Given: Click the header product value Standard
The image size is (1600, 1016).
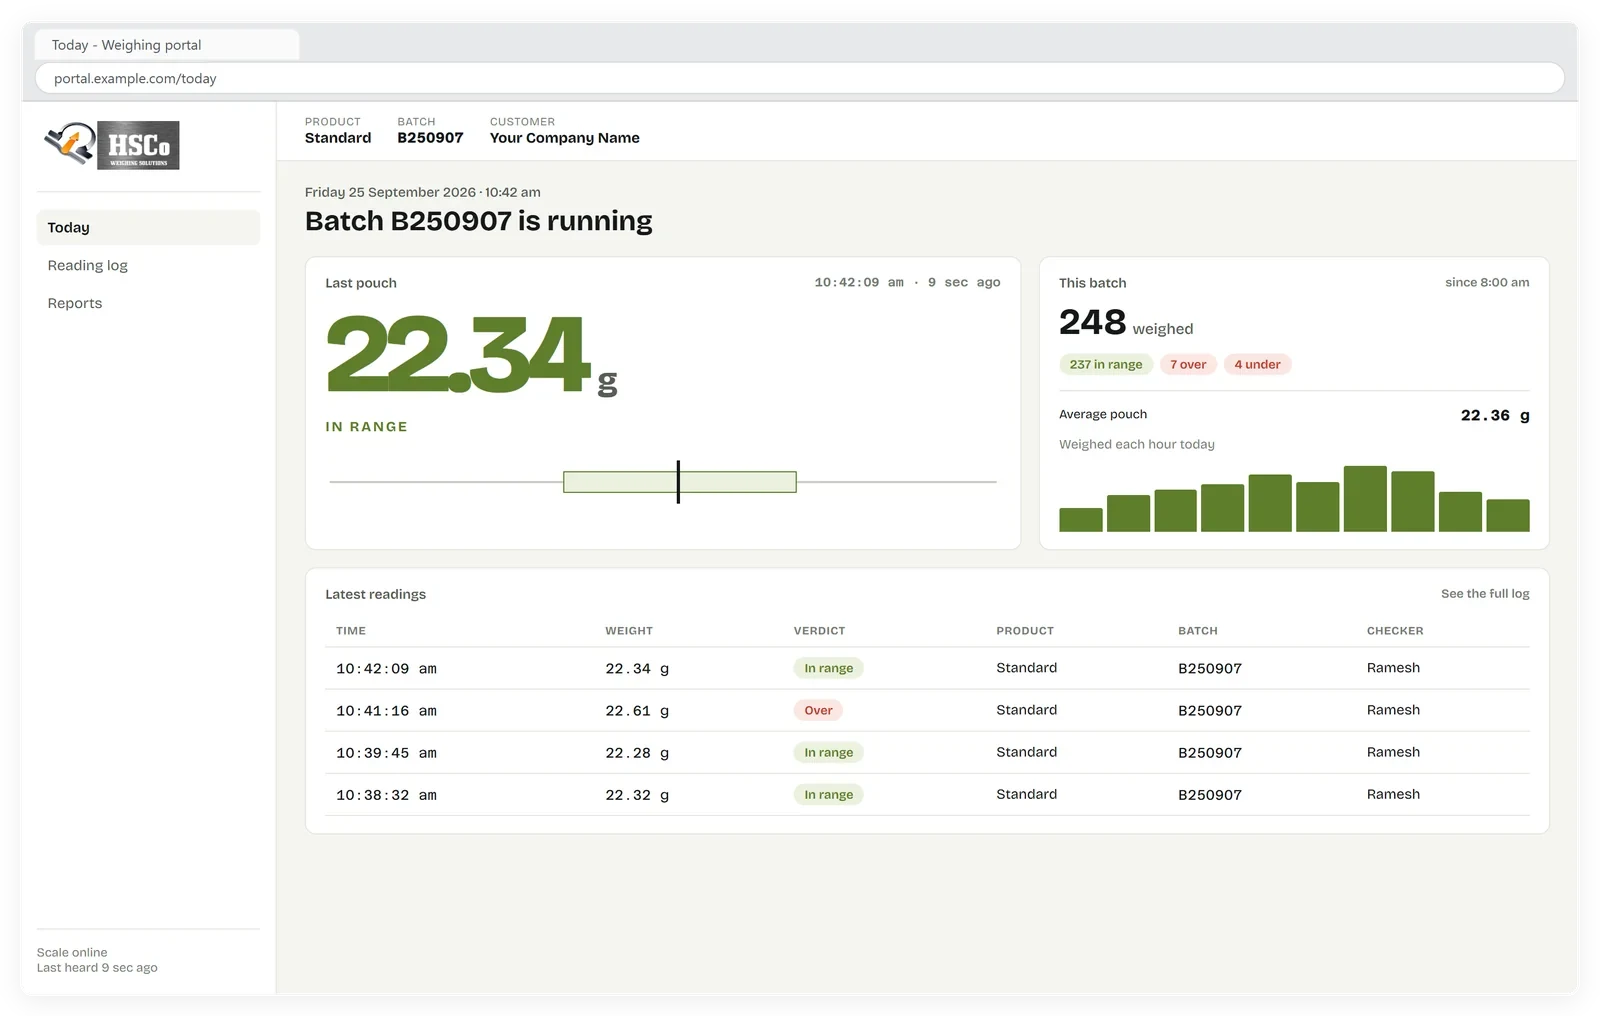Looking at the screenshot, I should 338,138.
